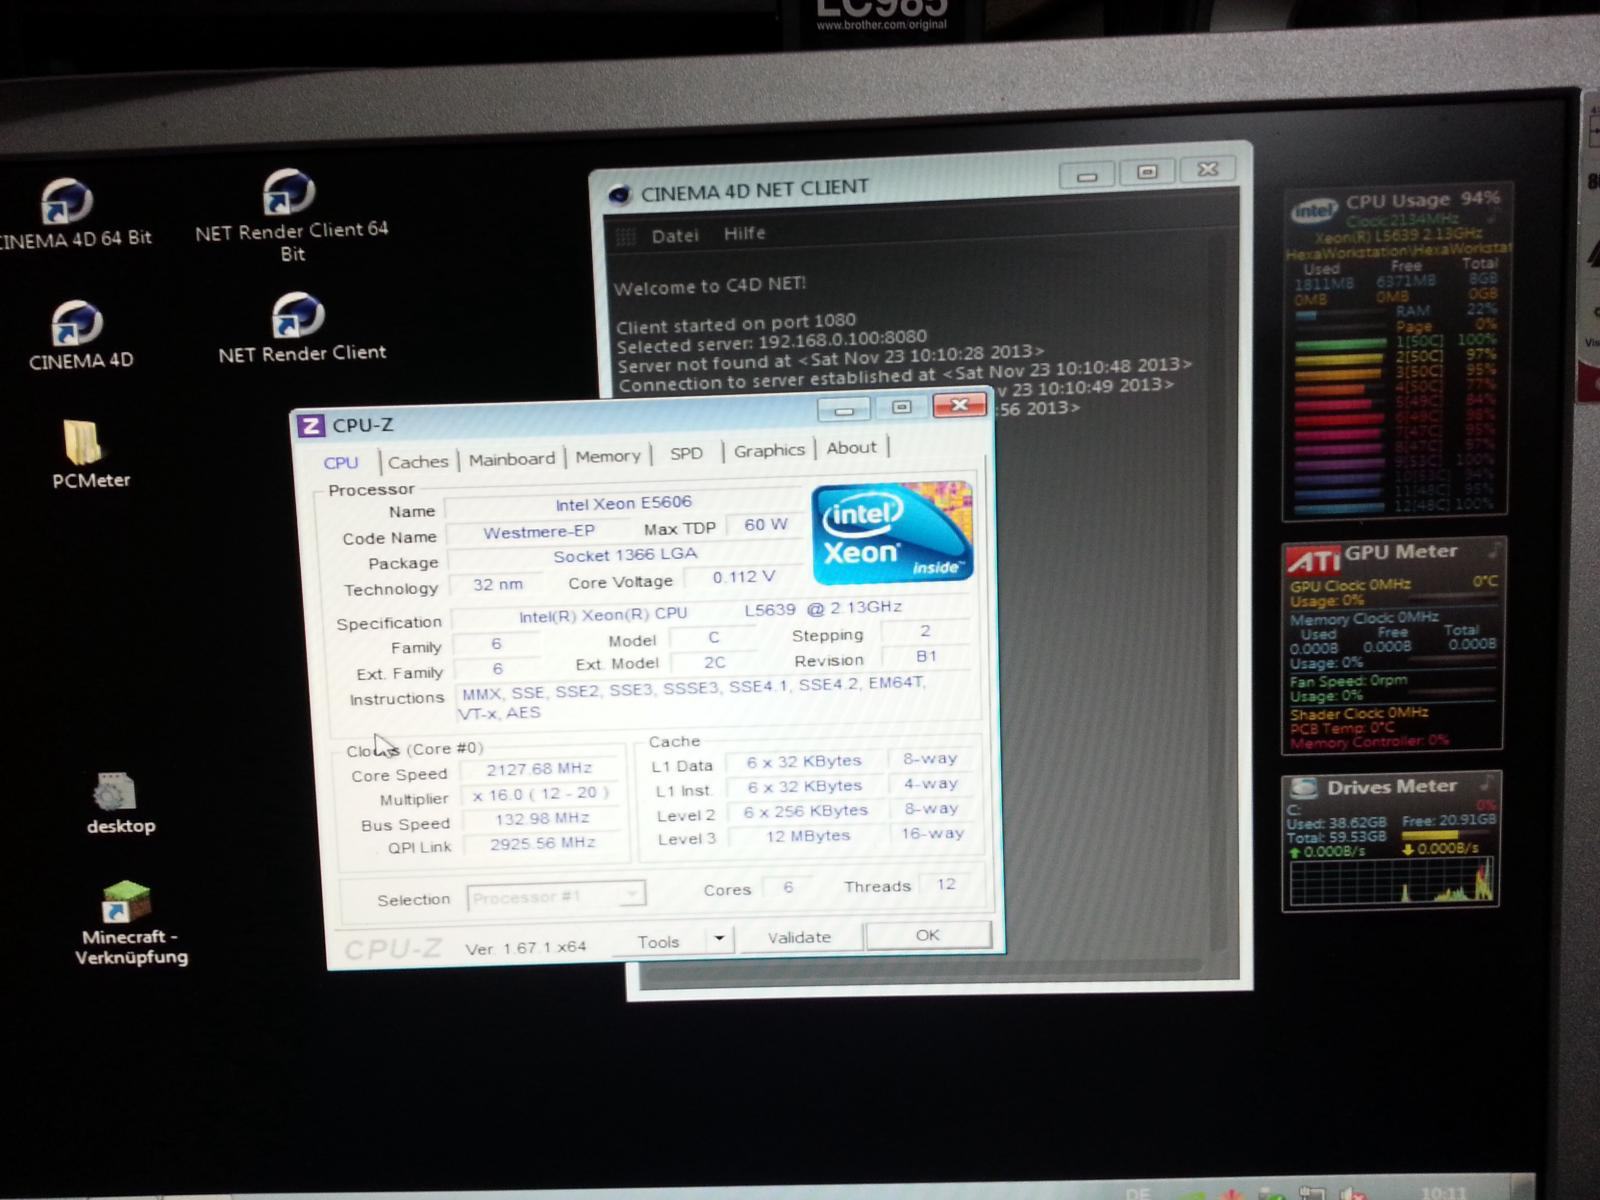Click the Ver. 1.67.1 x64 version label
Viewport: 1600px width, 1200px height.
526,948
